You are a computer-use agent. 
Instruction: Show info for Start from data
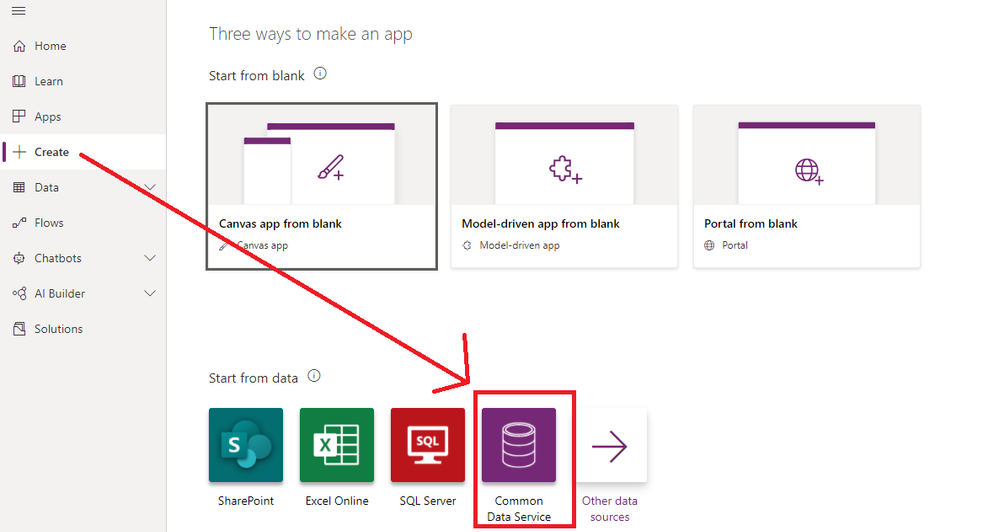click(x=314, y=376)
